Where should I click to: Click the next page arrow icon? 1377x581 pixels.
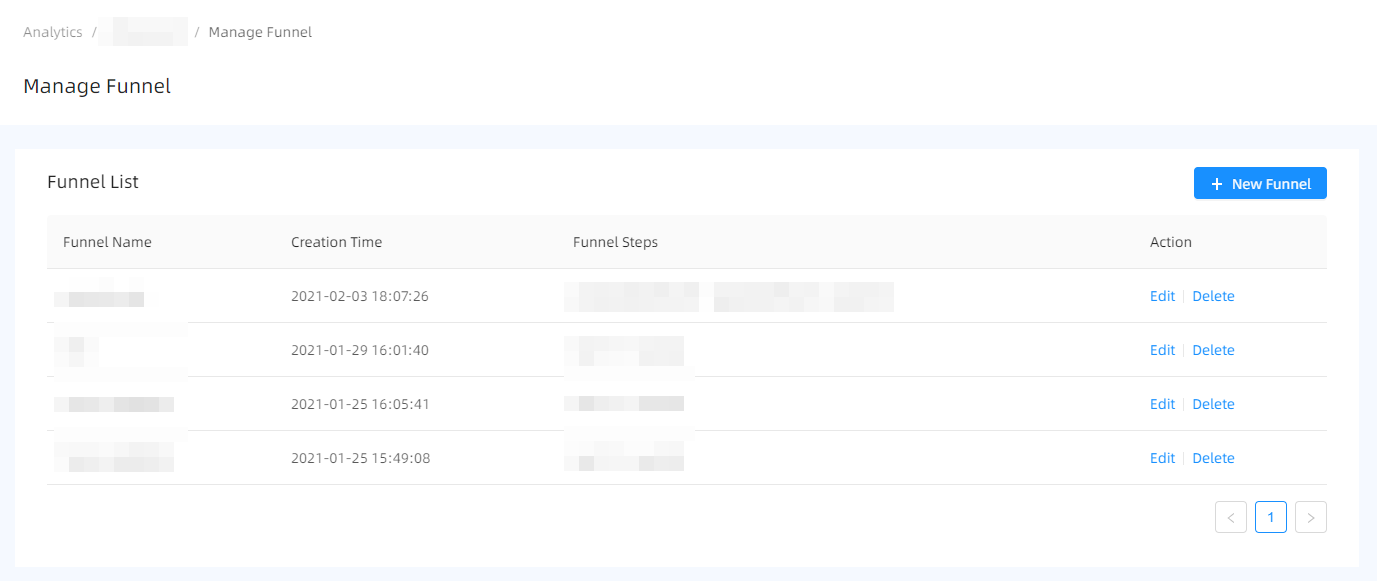[x=1311, y=517]
